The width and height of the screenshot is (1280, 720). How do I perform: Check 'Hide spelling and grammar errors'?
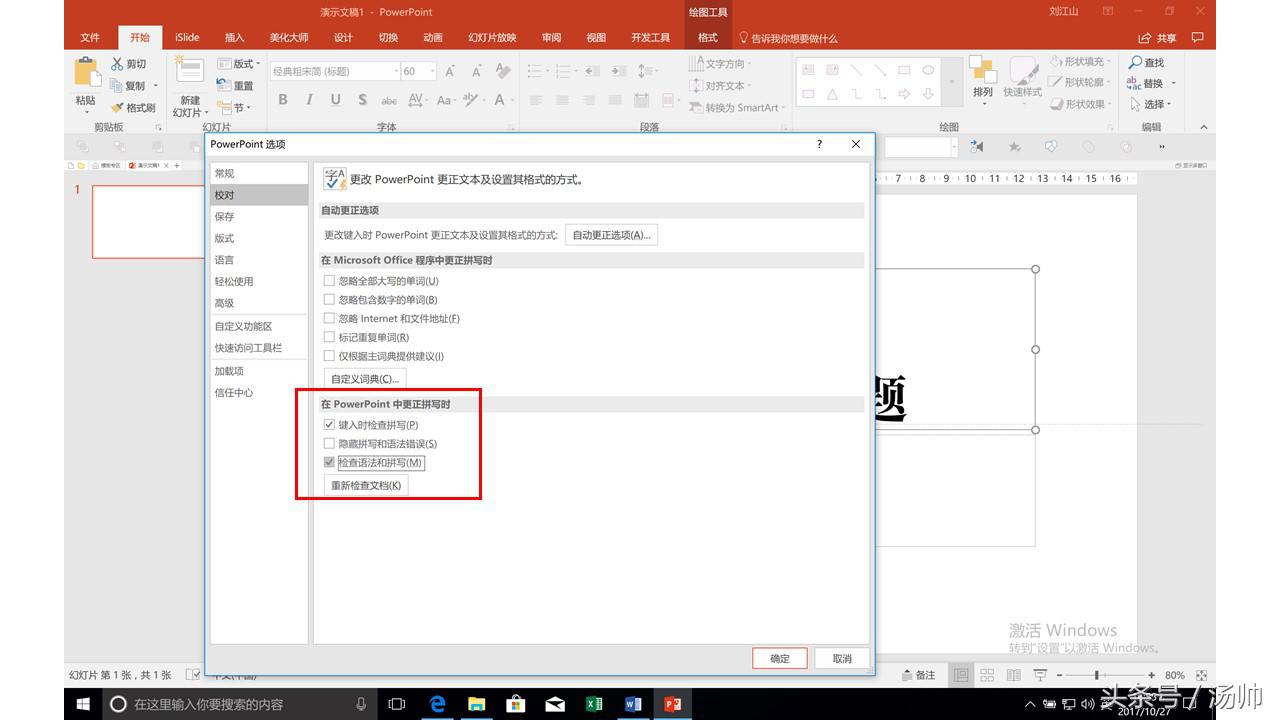pos(329,443)
